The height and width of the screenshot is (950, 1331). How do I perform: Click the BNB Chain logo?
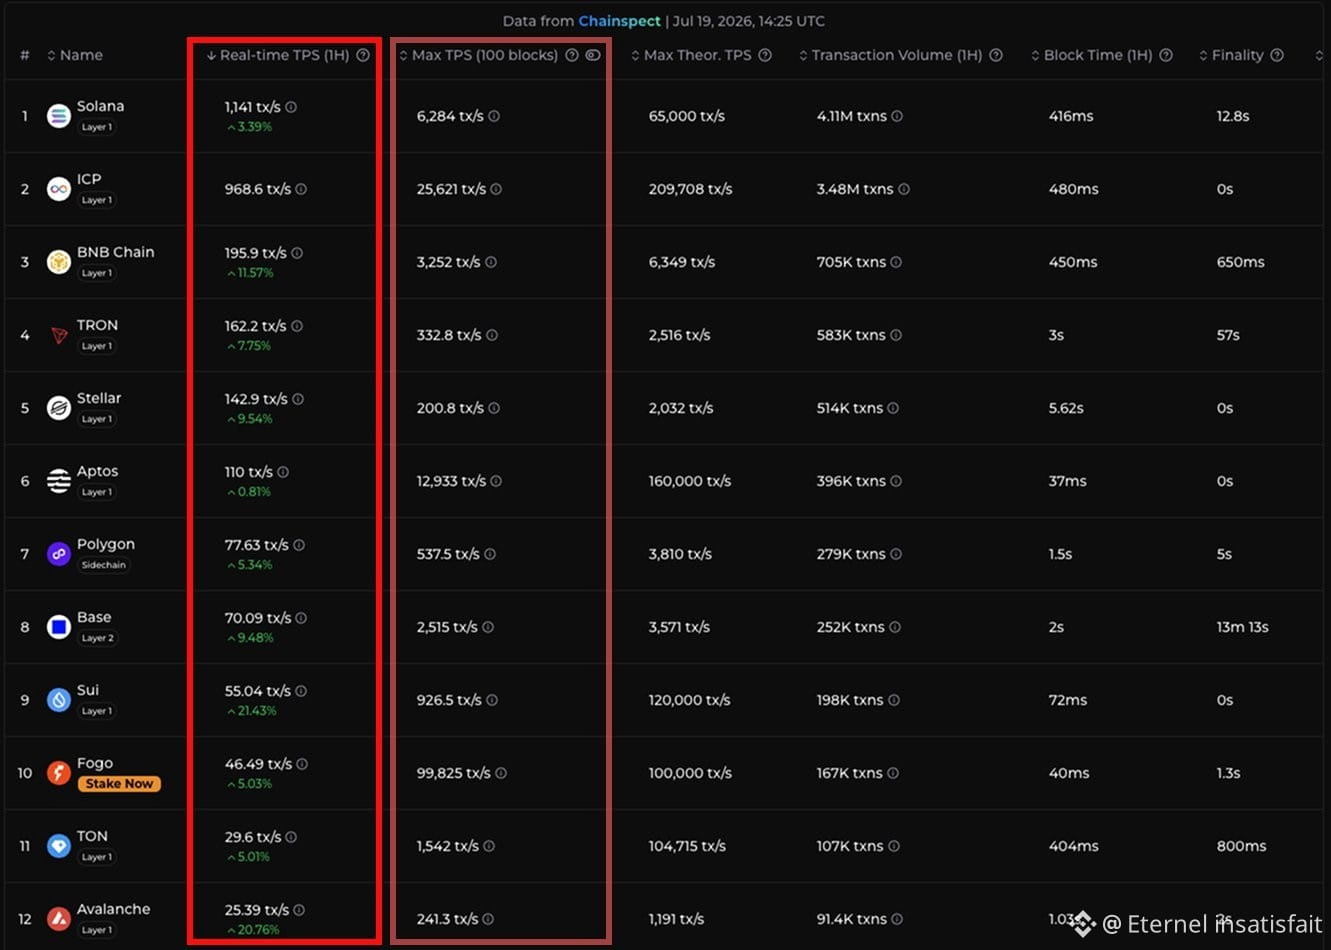click(59, 262)
